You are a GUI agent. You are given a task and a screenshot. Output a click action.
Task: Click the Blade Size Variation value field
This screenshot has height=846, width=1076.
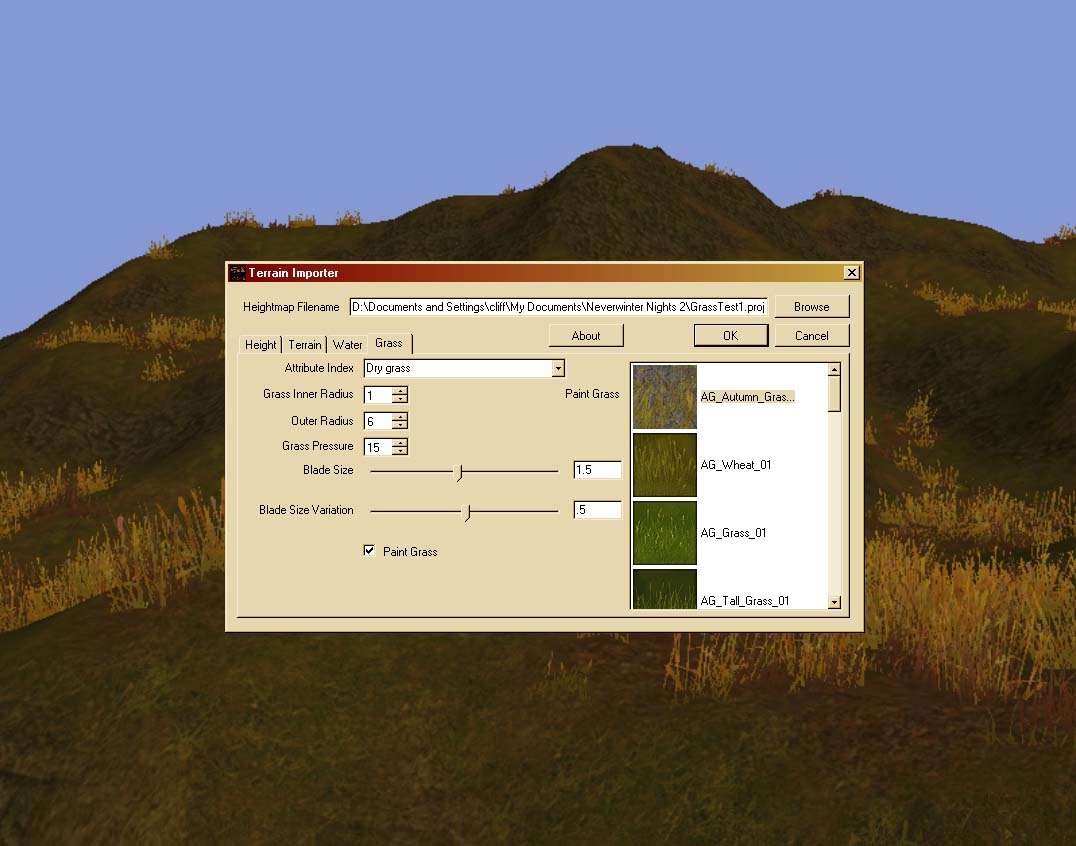(598, 511)
